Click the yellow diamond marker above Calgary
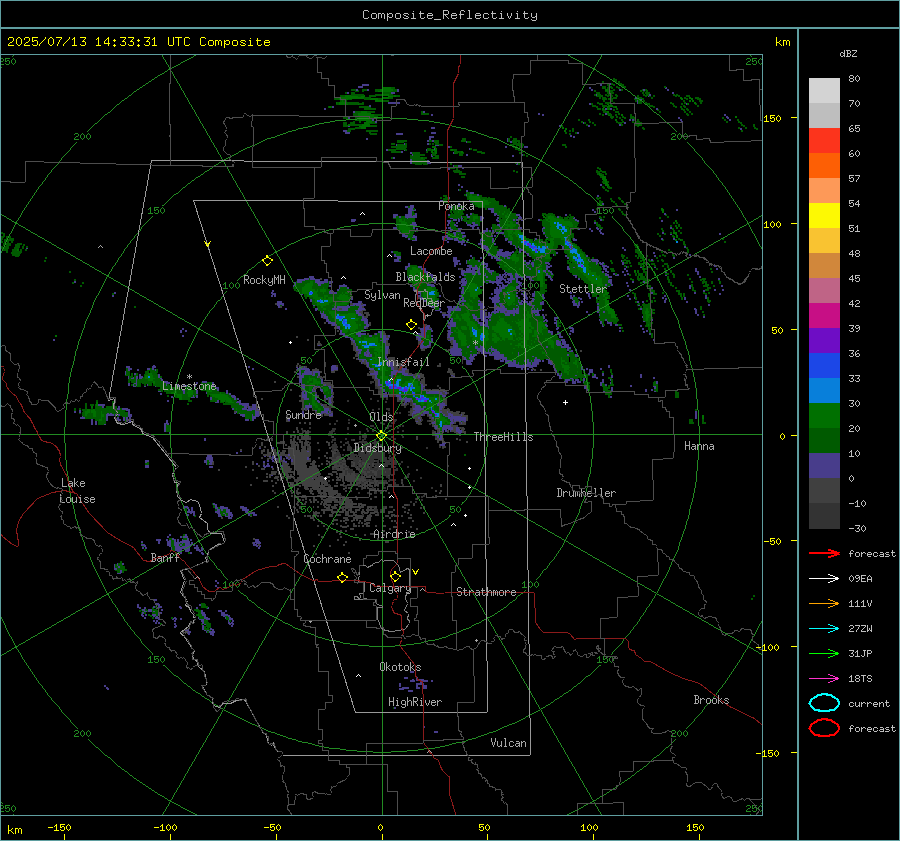Viewport: 900px width, 841px height. pyautogui.click(x=395, y=576)
